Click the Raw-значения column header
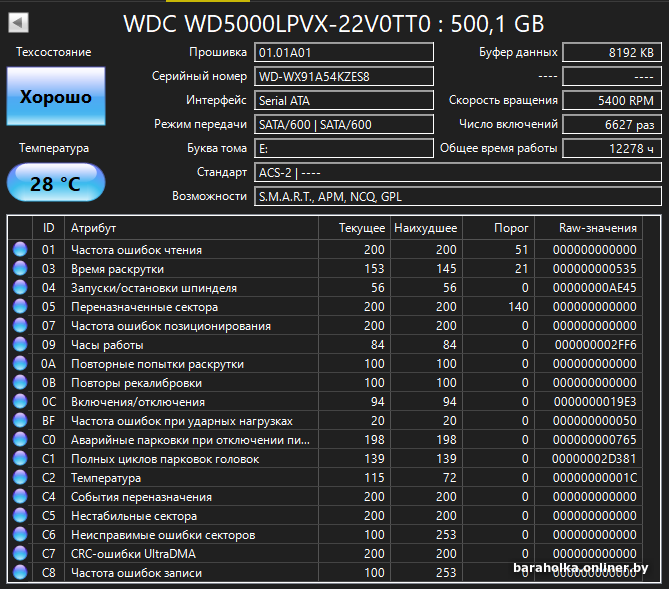 (x=588, y=228)
